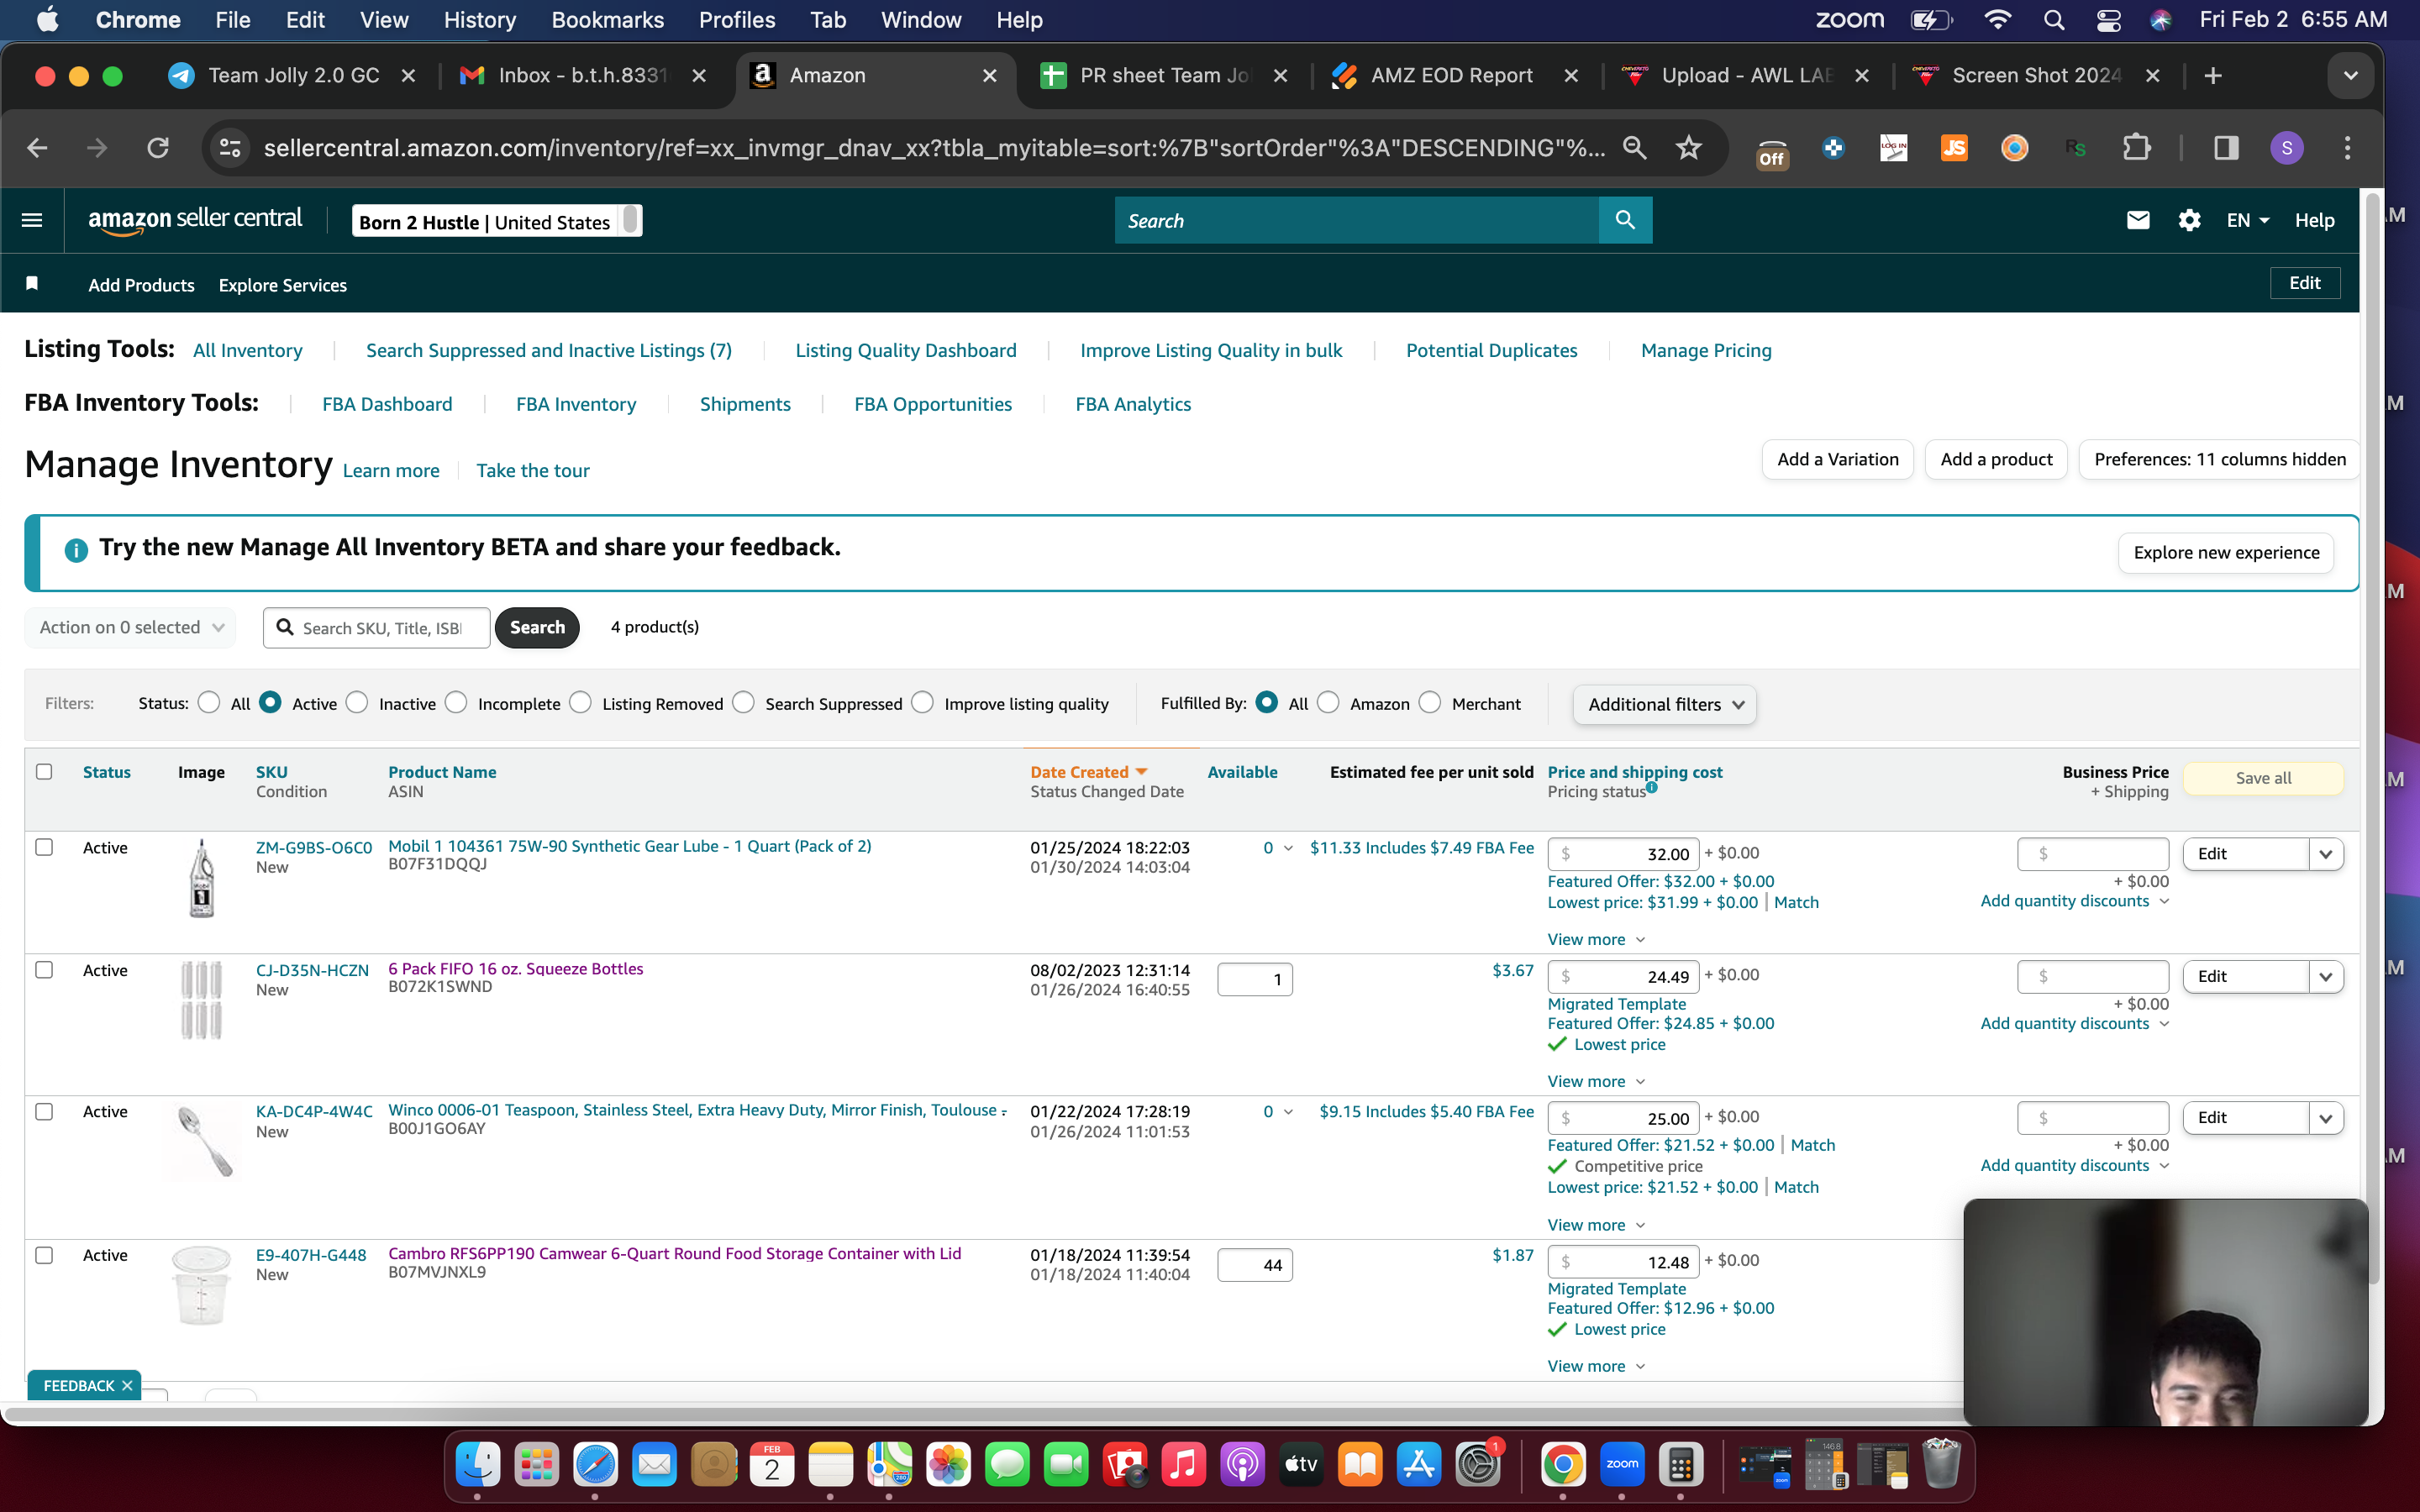Select the Incomplete status filter
Viewport: 2420px width, 1512px height.
[456, 702]
